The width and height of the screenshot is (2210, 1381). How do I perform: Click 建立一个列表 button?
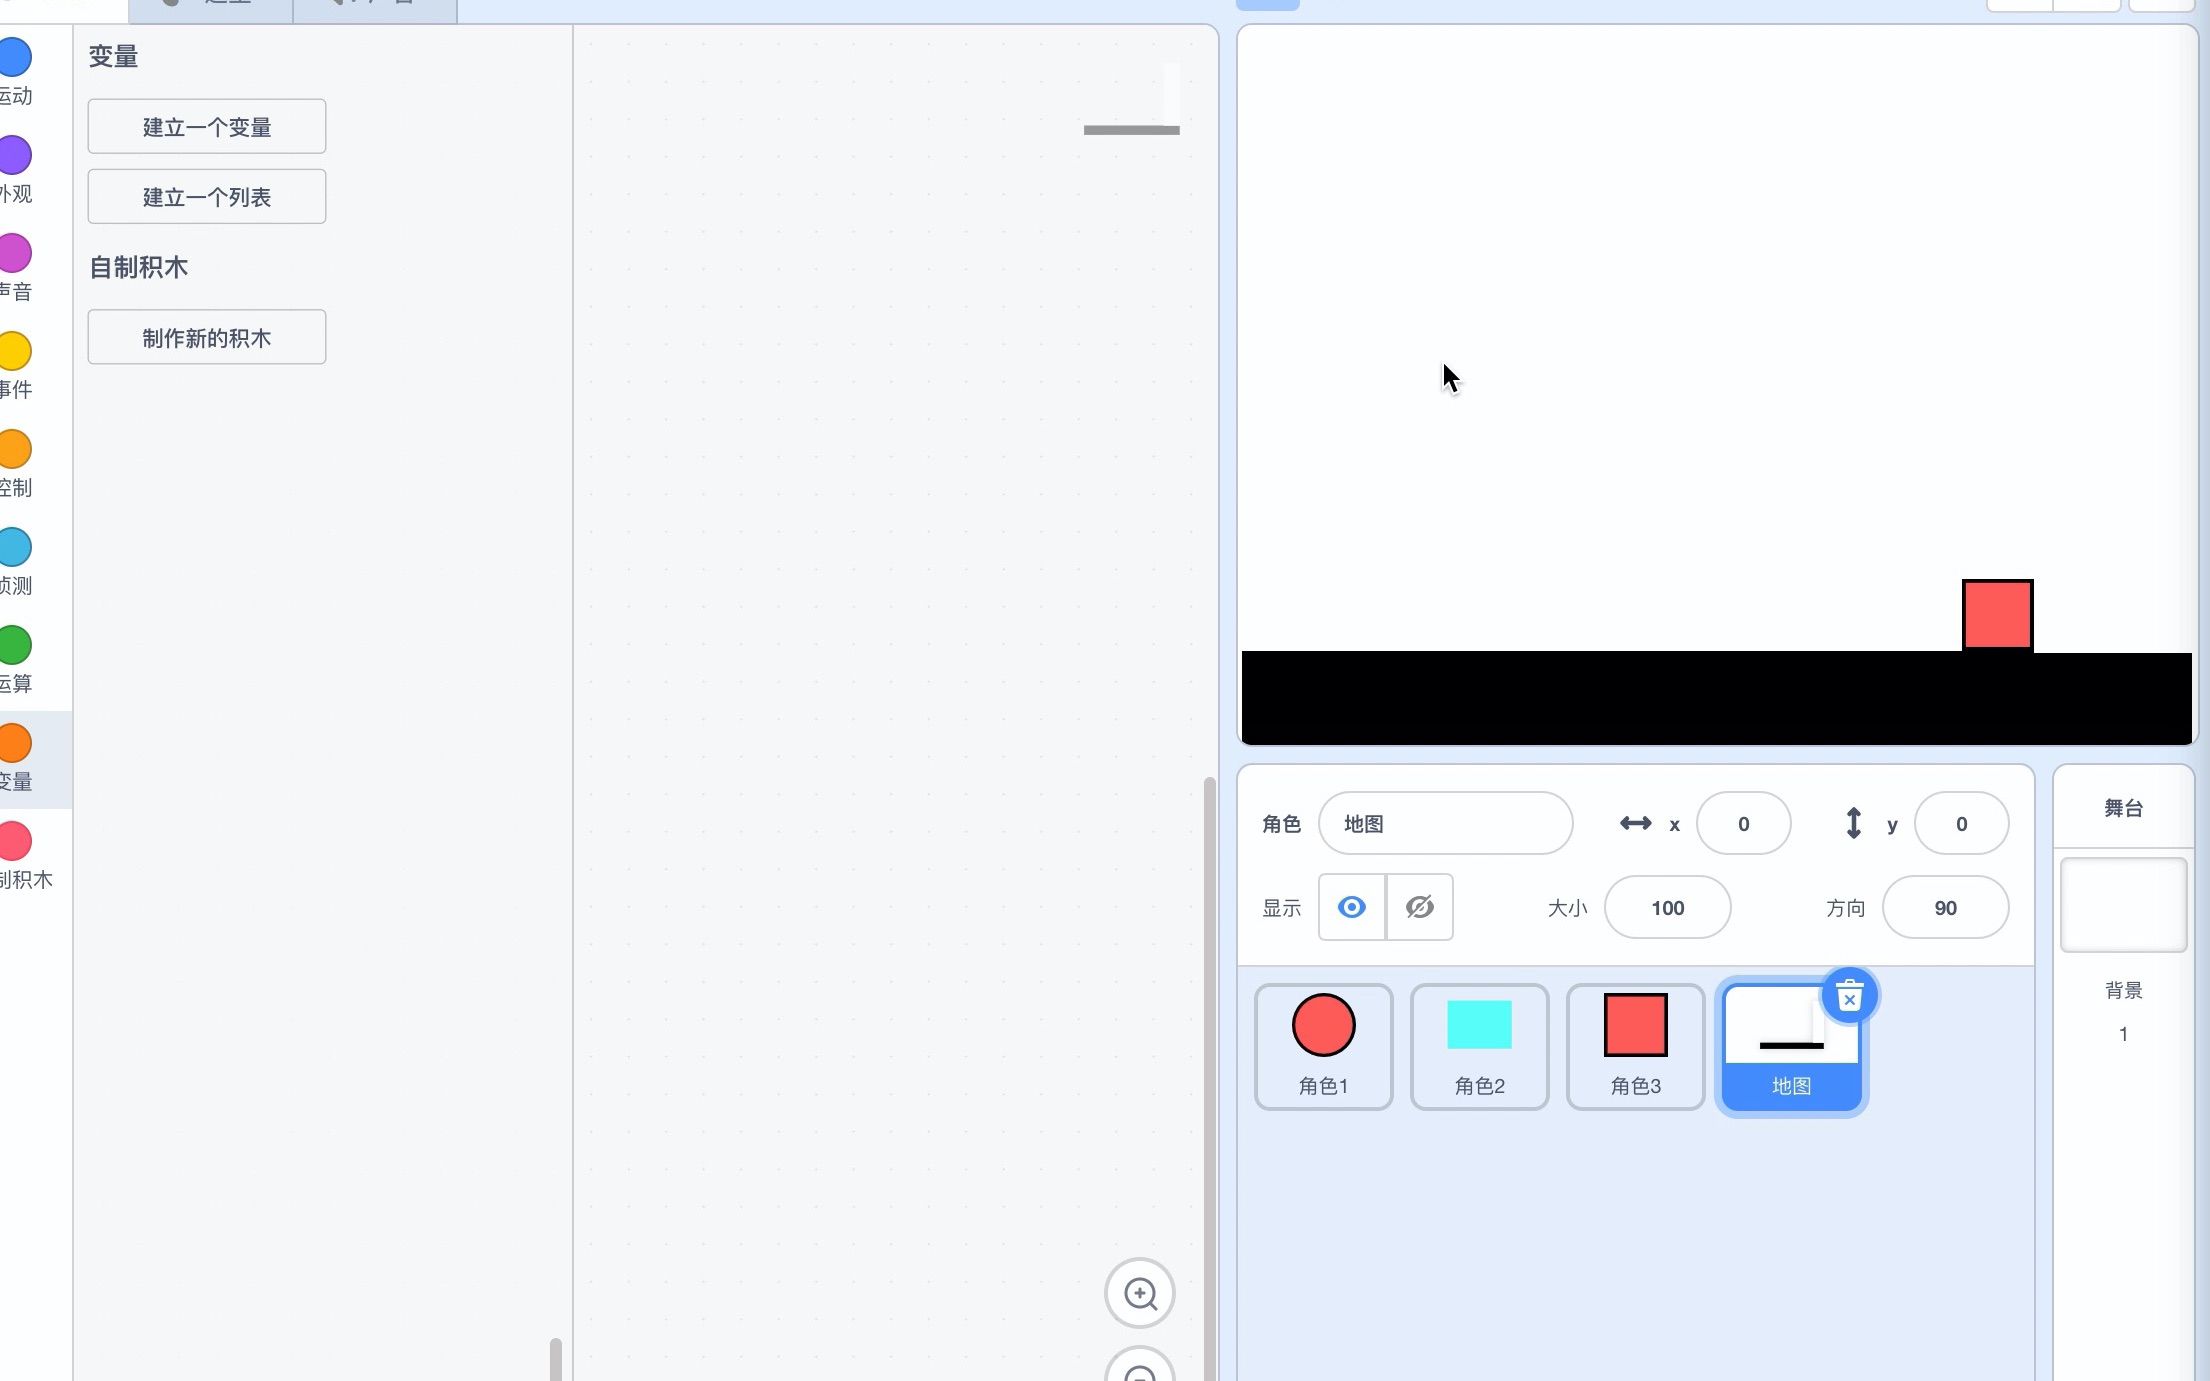click(x=207, y=197)
